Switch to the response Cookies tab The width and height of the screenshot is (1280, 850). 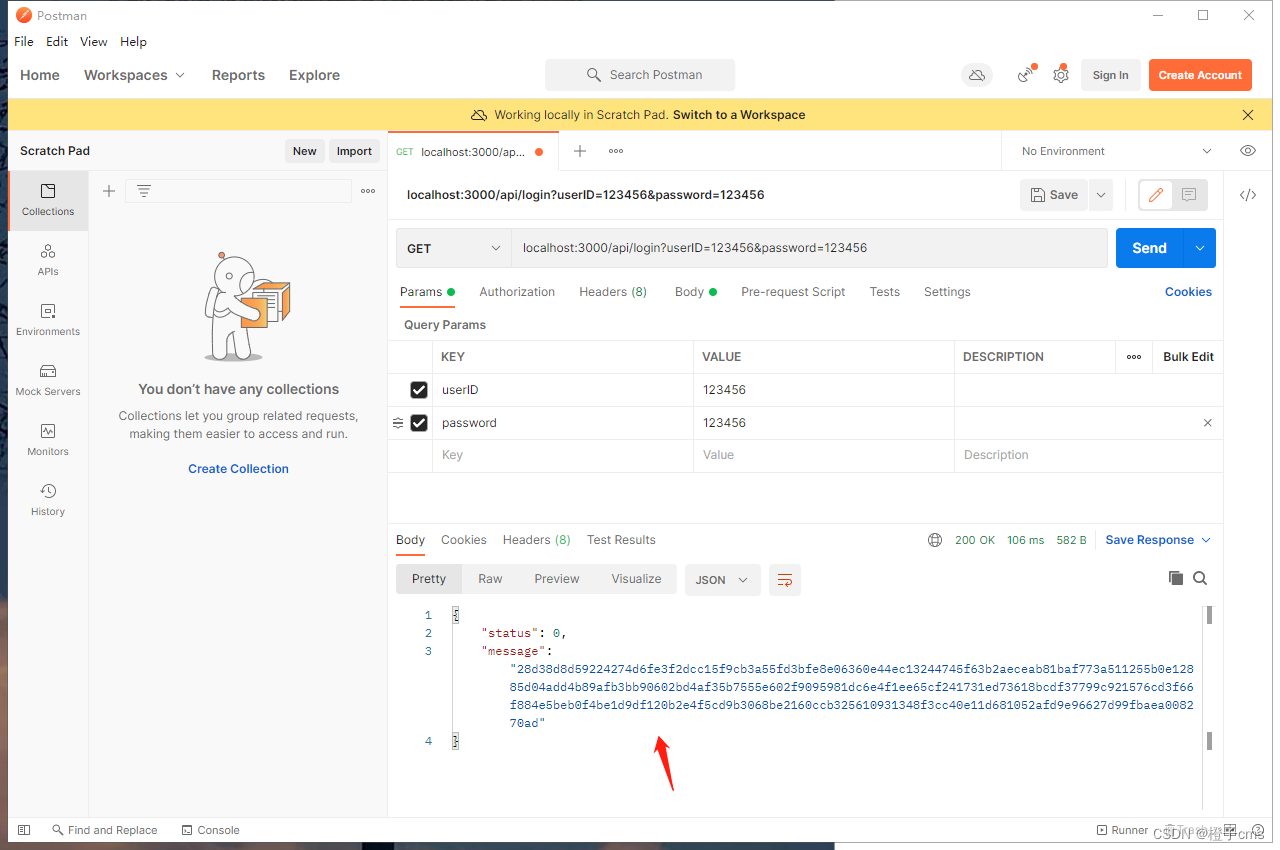464,540
